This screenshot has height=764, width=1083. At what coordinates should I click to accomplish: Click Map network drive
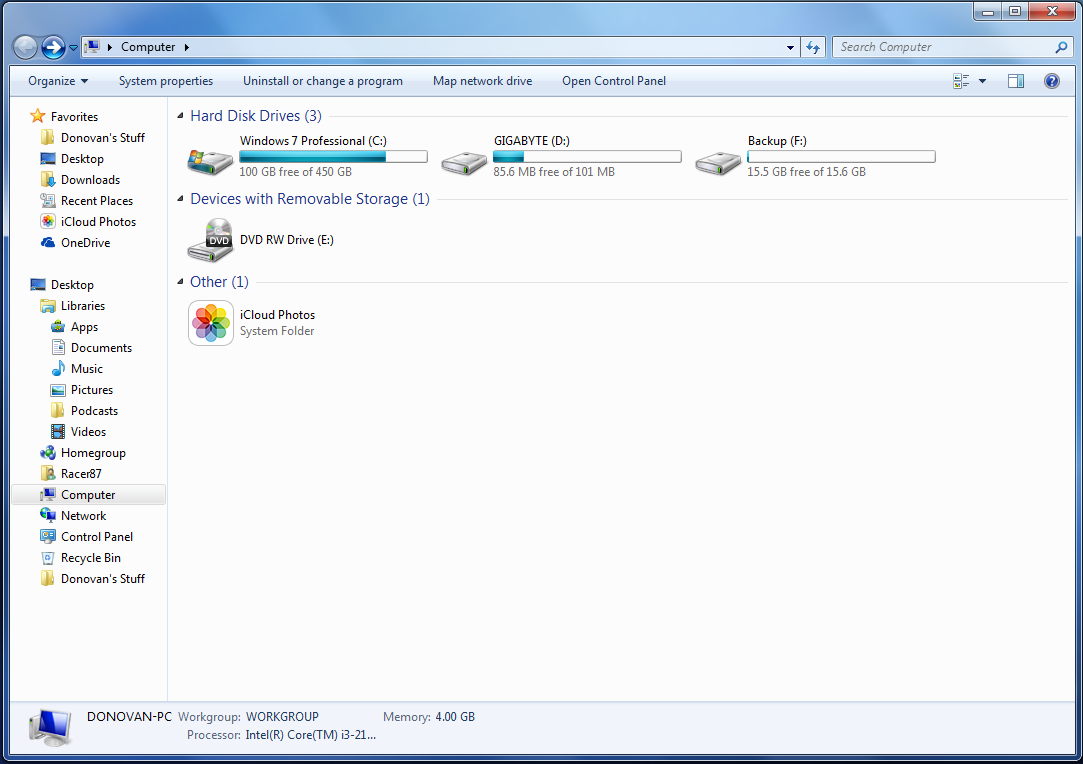tap(482, 81)
